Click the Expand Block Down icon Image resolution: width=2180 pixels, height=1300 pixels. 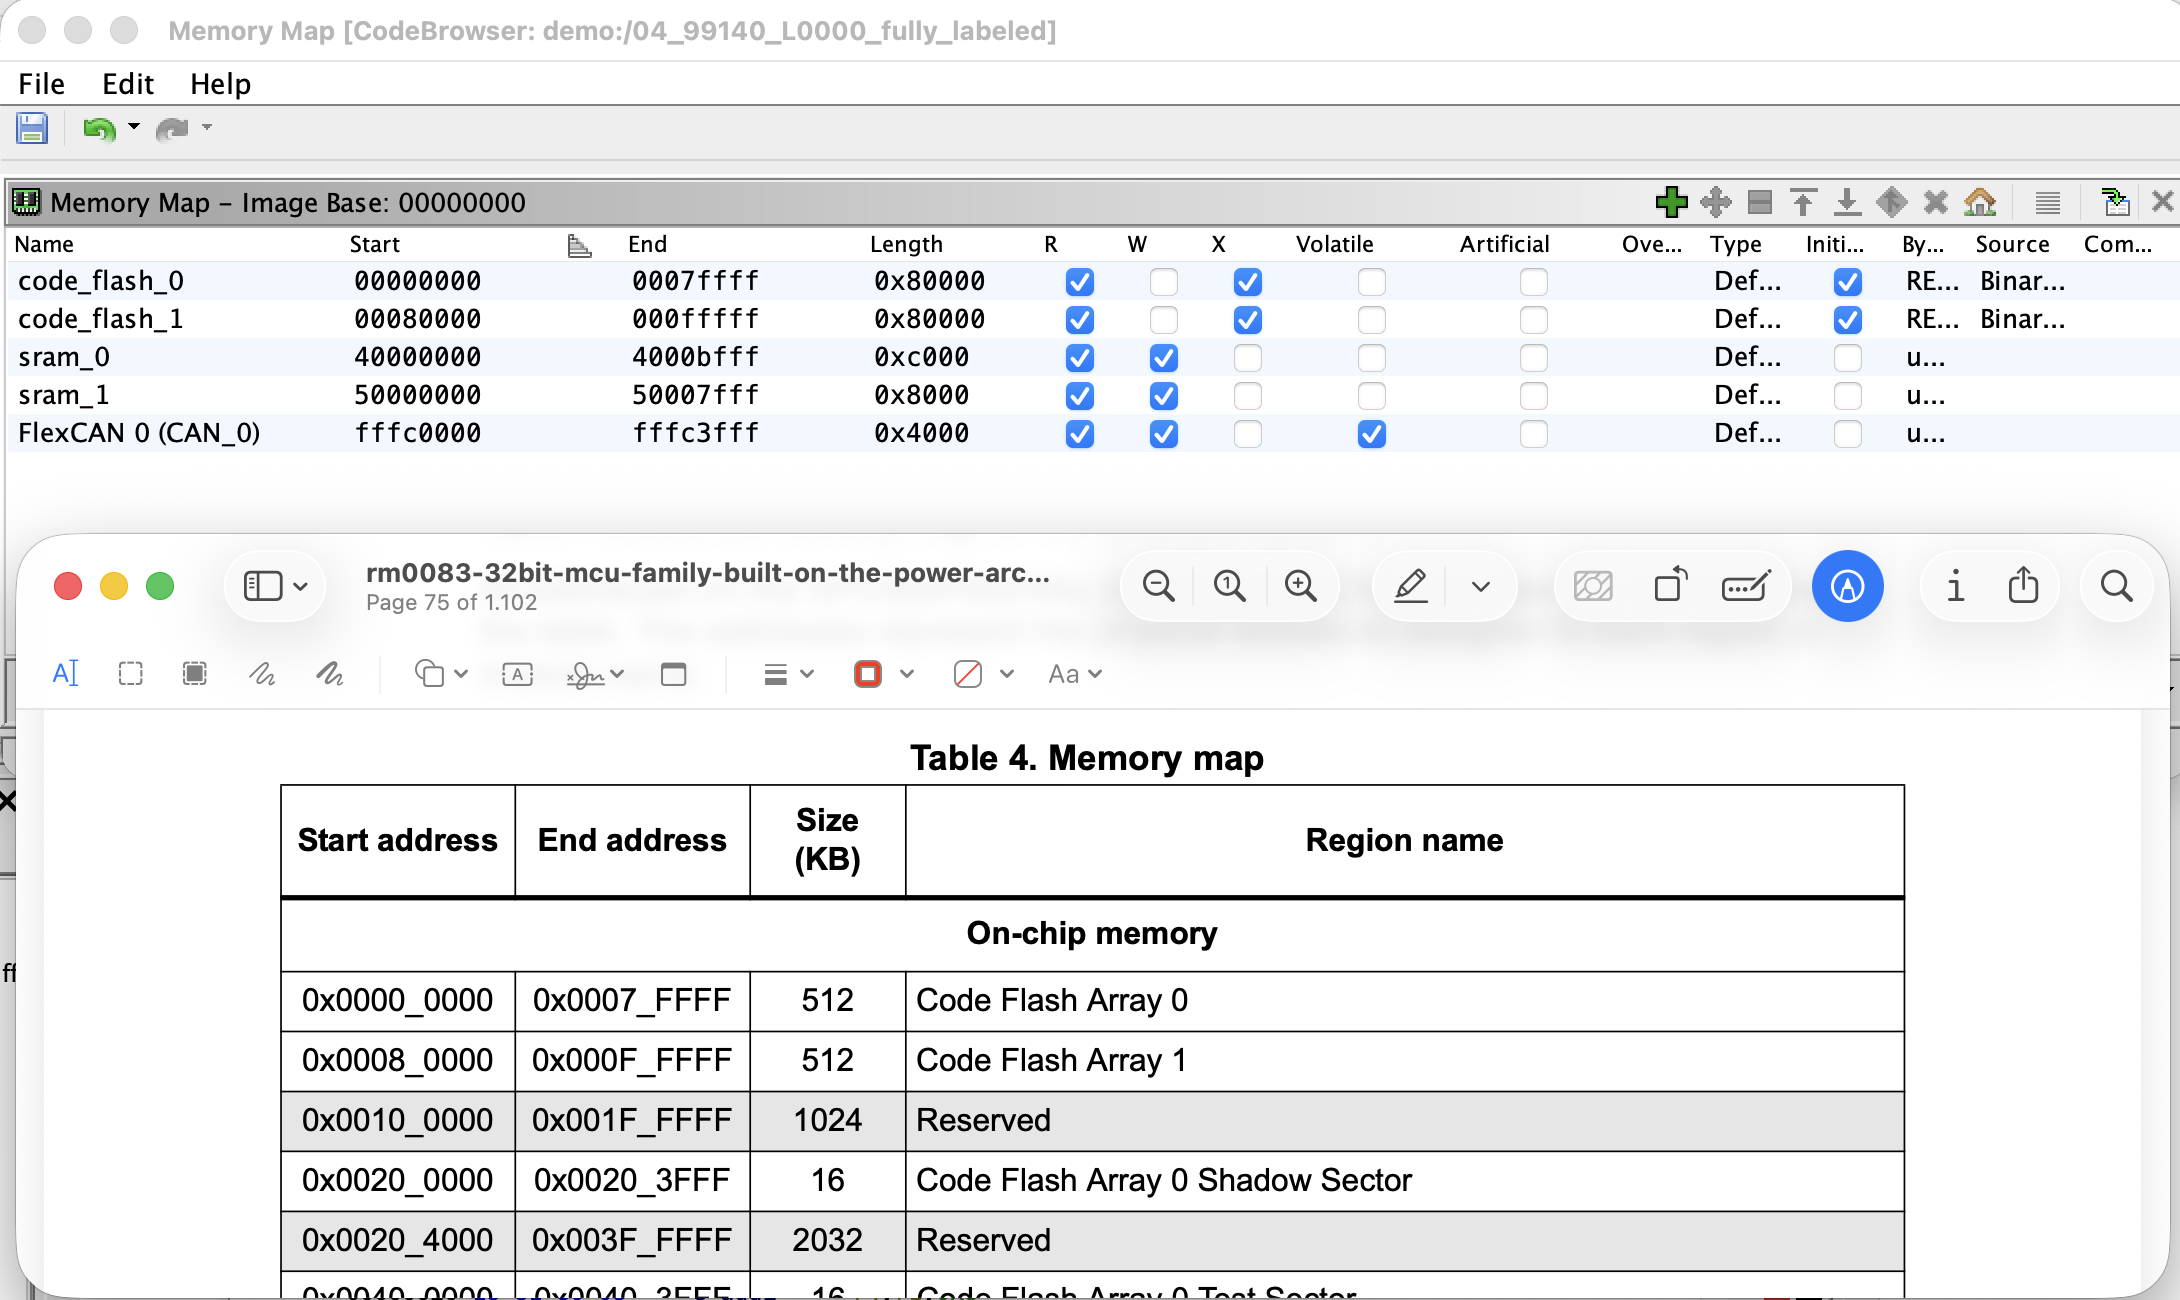point(1847,202)
